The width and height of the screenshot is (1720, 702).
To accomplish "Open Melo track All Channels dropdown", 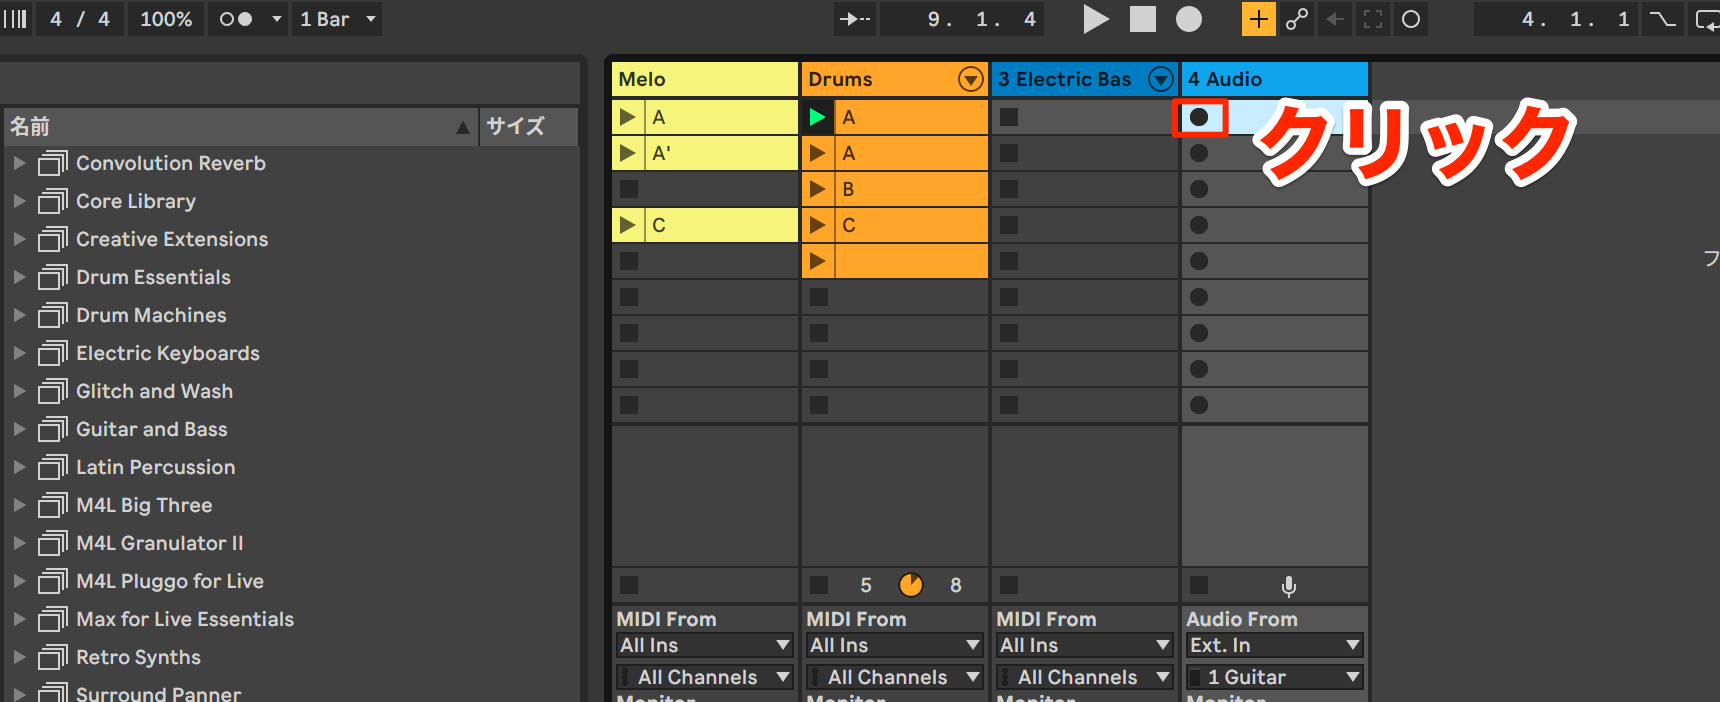I will pyautogui.click(x=705, y=677).
